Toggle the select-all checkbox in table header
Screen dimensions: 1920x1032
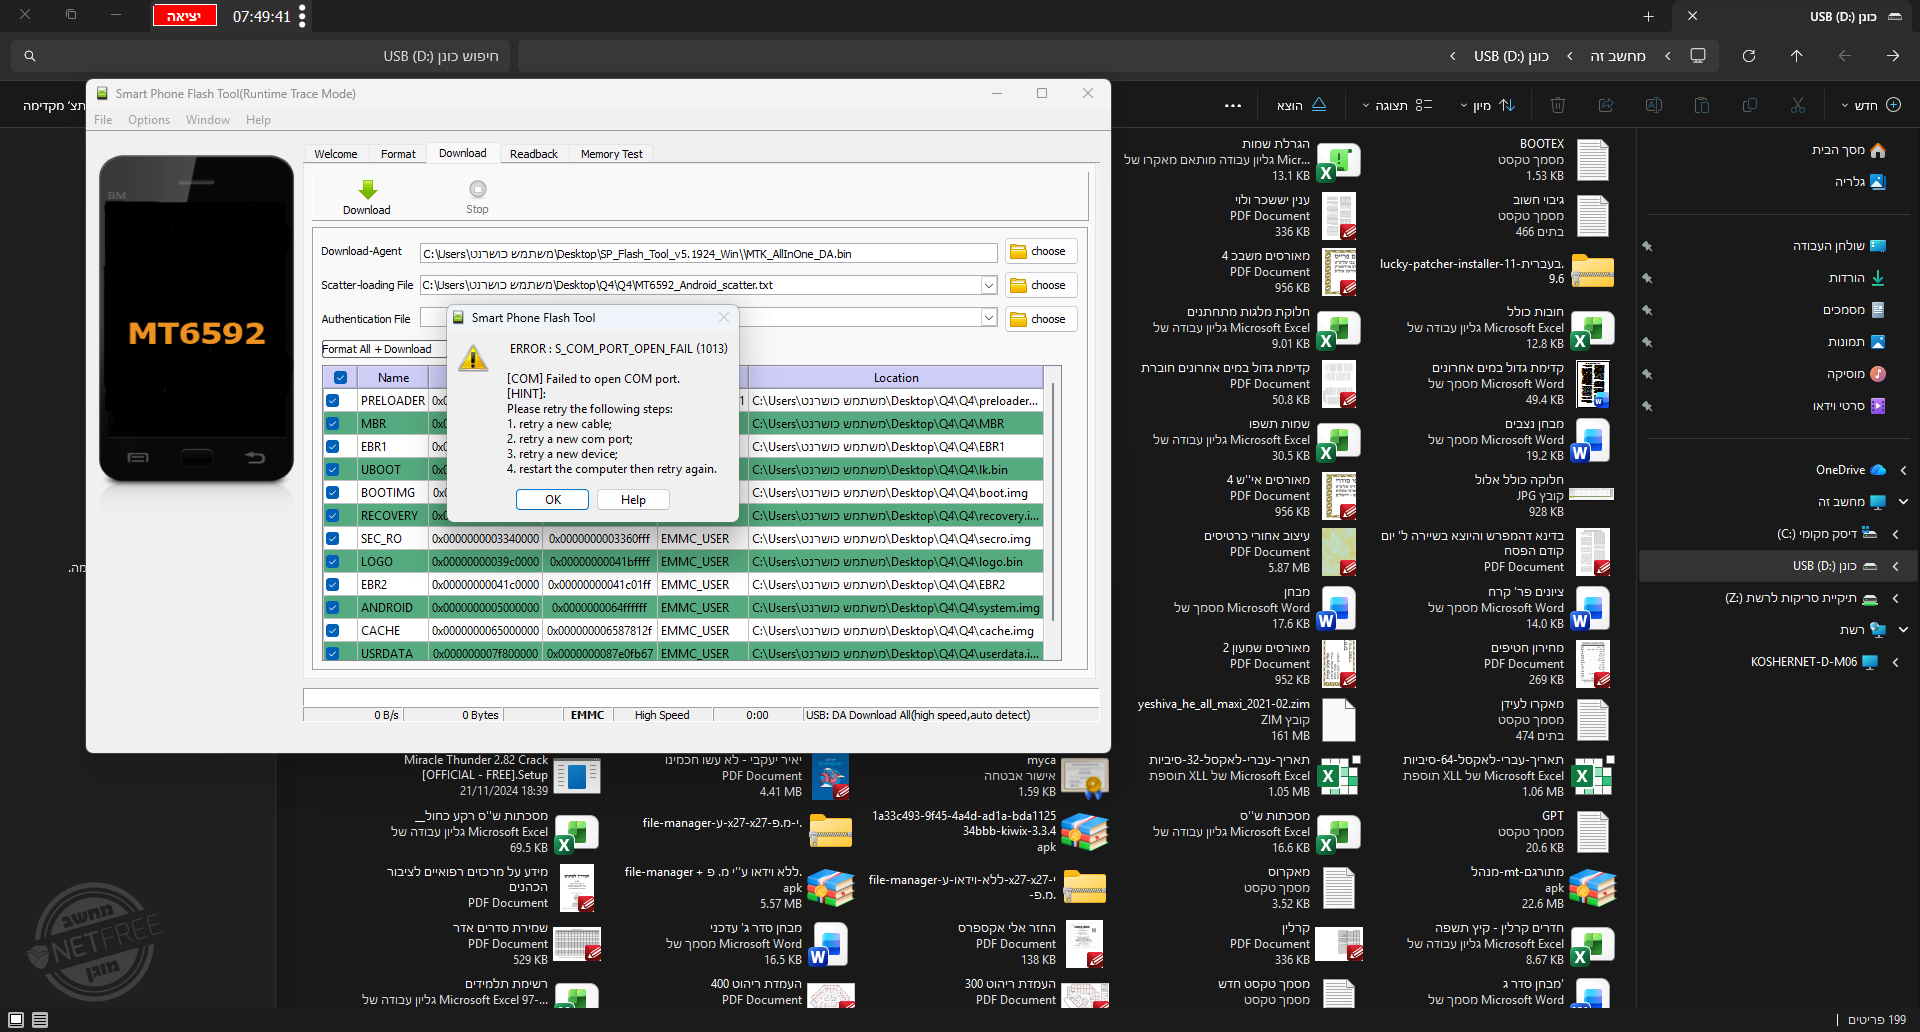[340, 378]
